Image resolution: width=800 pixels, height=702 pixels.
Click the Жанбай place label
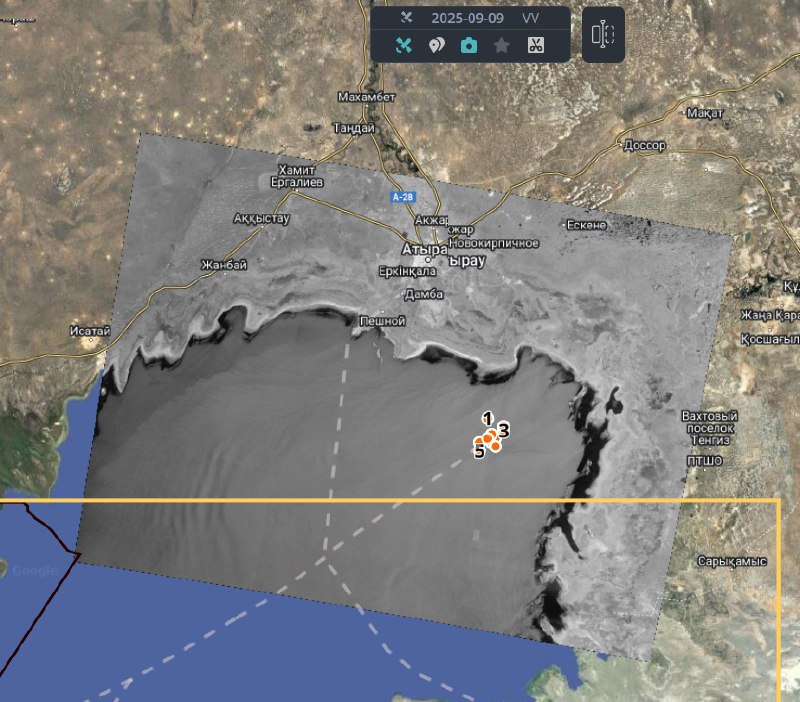pos(224,265)
